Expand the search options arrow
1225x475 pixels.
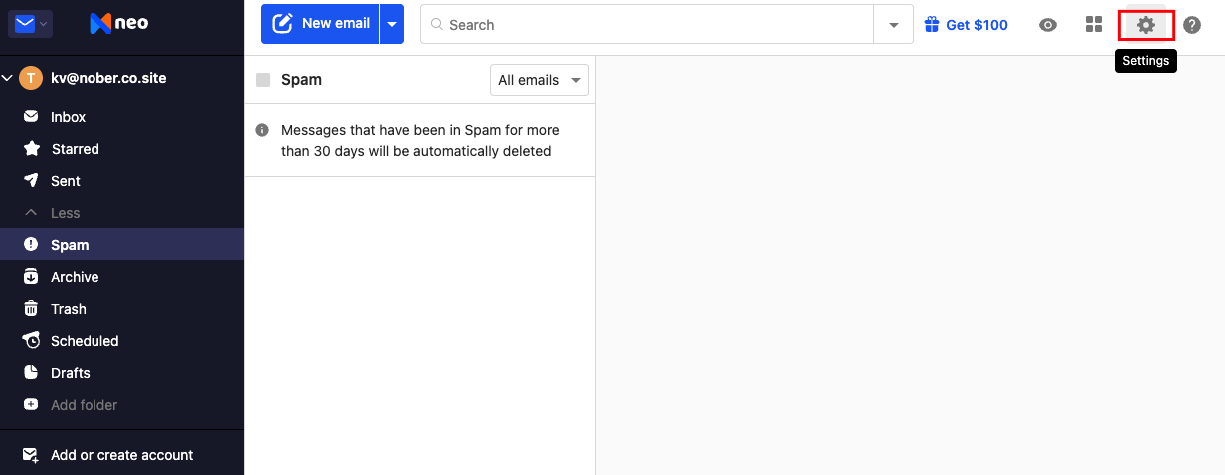pos(894,25)
